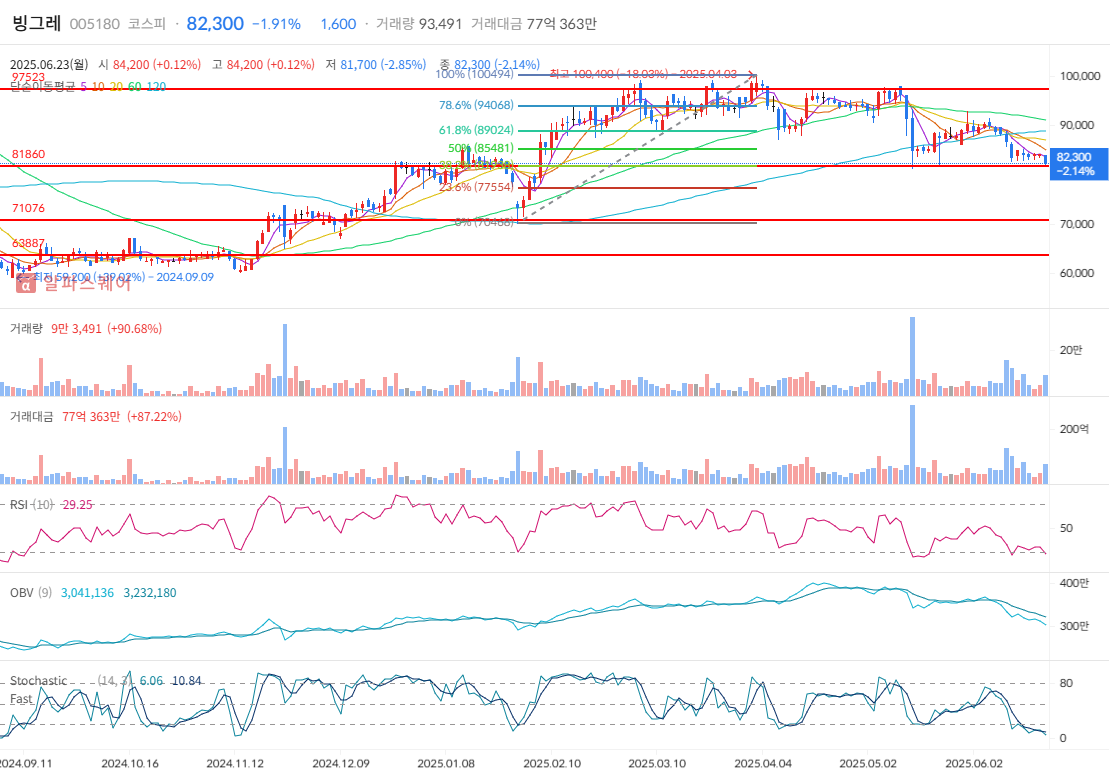Viewport: 1110px width, 778px height.
Task: Click the Fibonacci 23.6% (77554) label
Action: [x=476, y=188]
